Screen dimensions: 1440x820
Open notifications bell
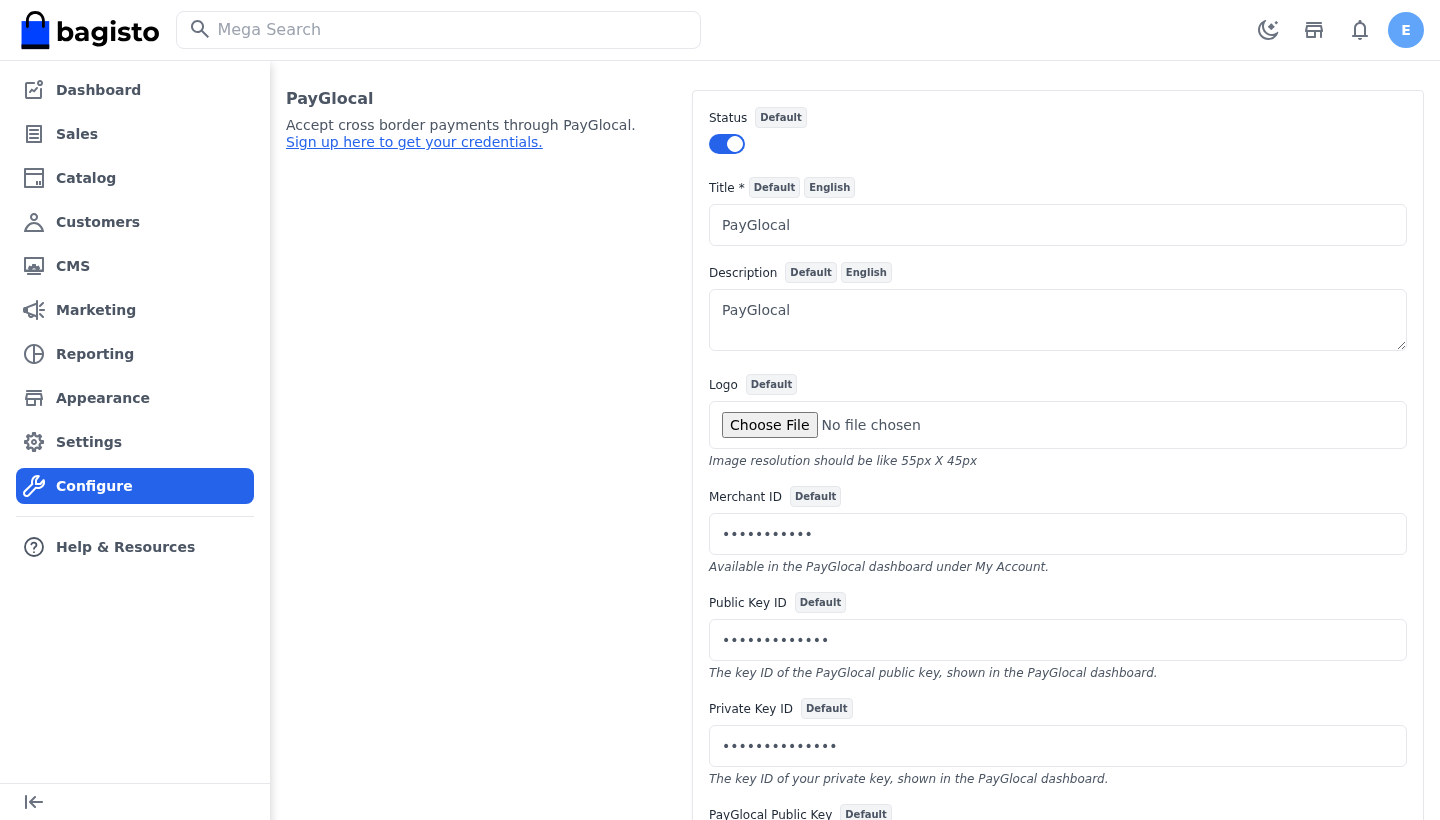[x=1360, y=30]
